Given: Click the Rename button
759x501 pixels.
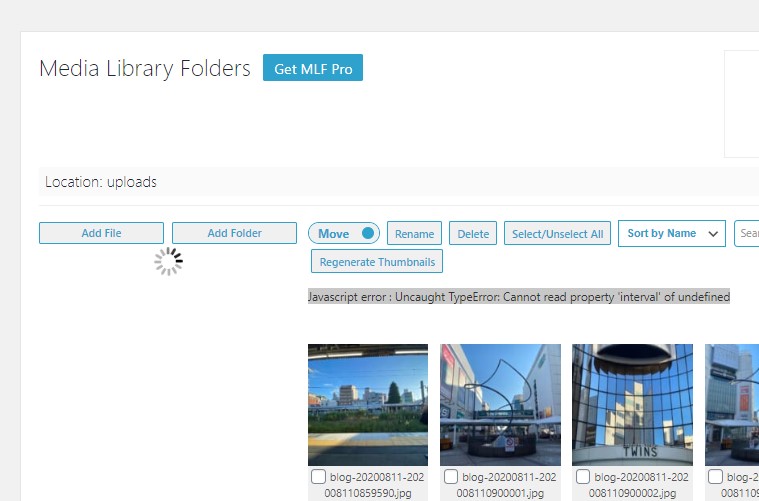Looking at the screenshot, I should (414, 233).
